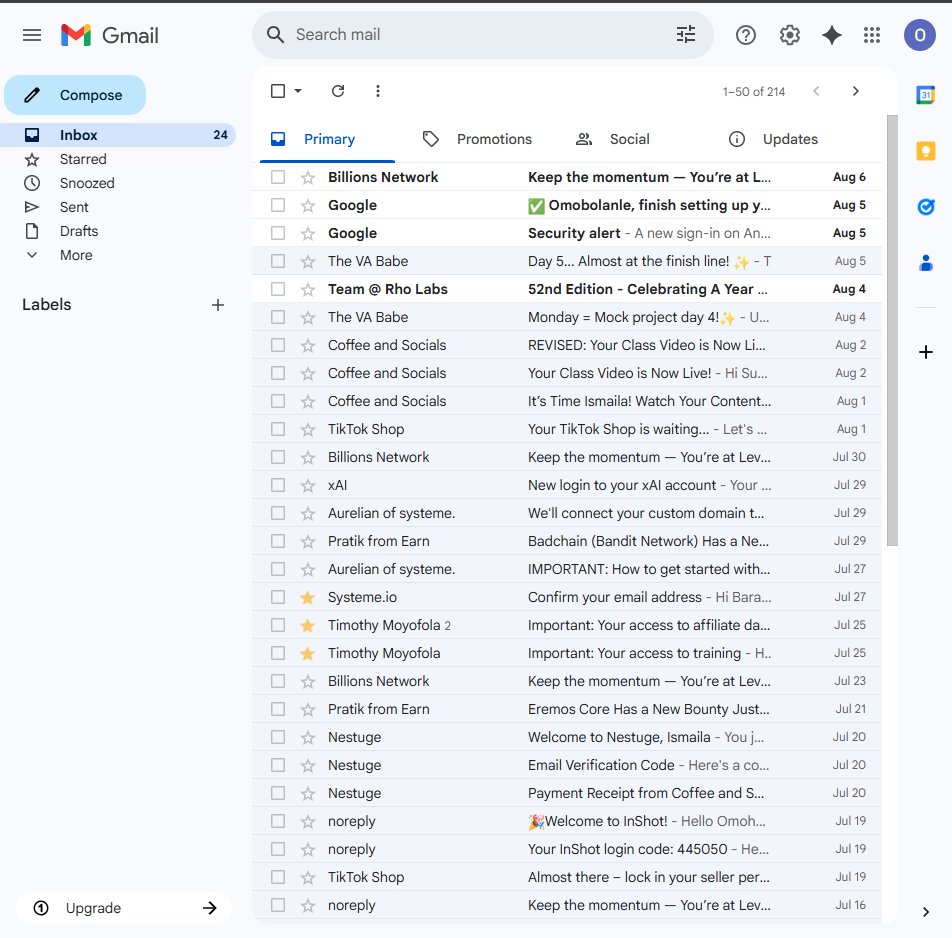Open the Support help icon
The image size is (952, 938).
coord(746,35)
